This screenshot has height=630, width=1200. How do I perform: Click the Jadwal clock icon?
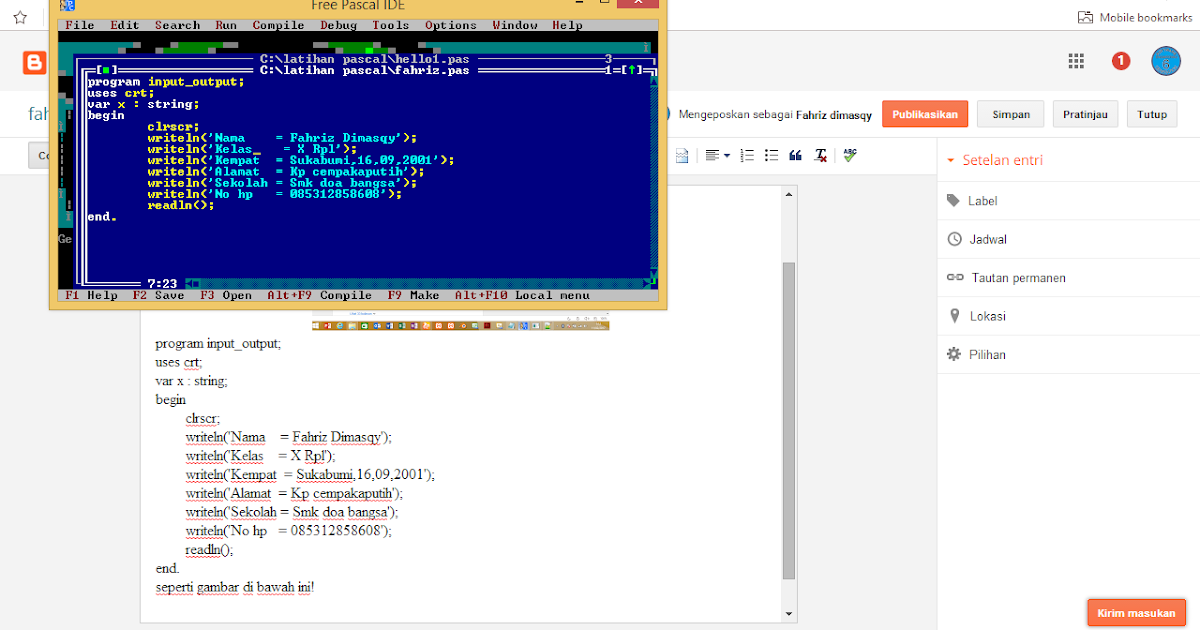(x=954, y=239)
